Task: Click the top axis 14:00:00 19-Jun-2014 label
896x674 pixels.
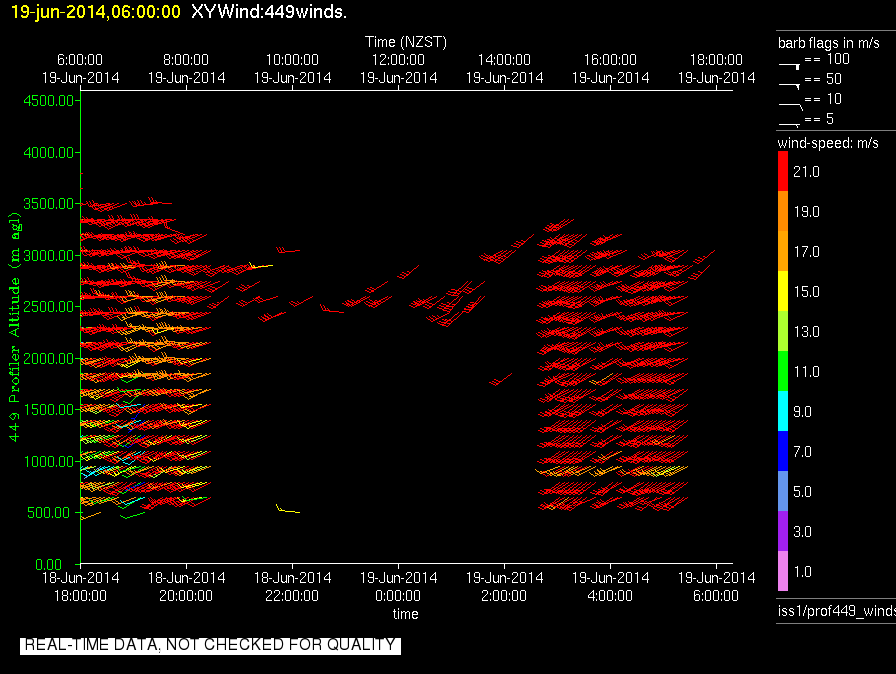Action: [x=504, y=69]
